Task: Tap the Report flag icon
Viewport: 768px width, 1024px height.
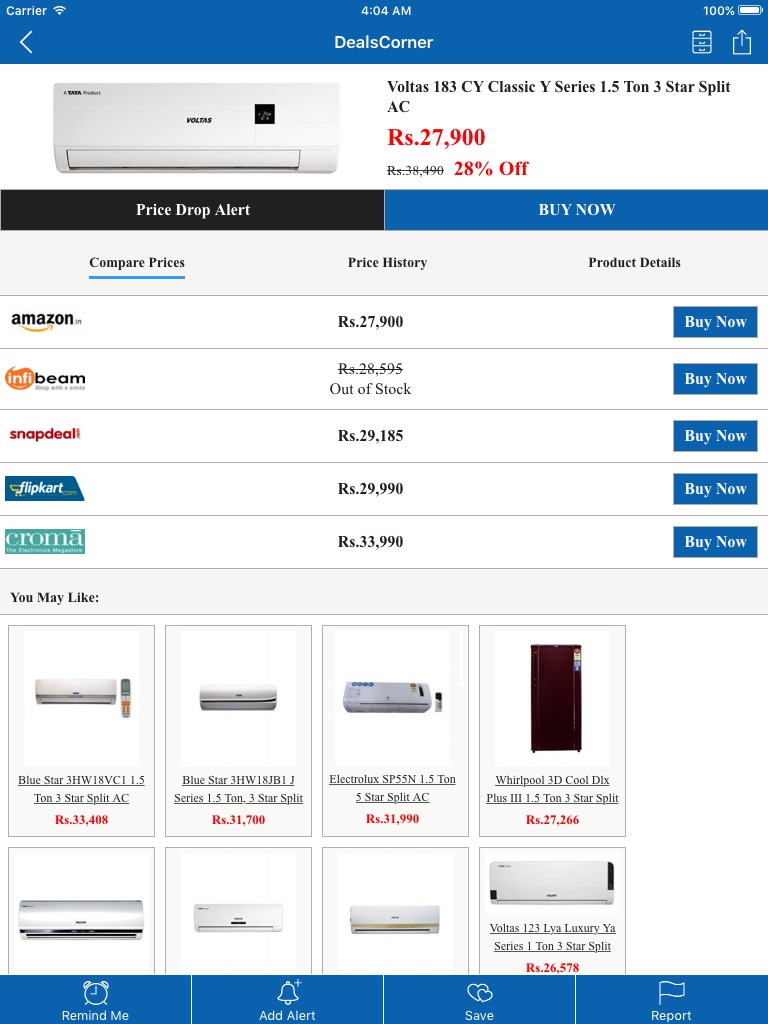Action: coord(671,992)
